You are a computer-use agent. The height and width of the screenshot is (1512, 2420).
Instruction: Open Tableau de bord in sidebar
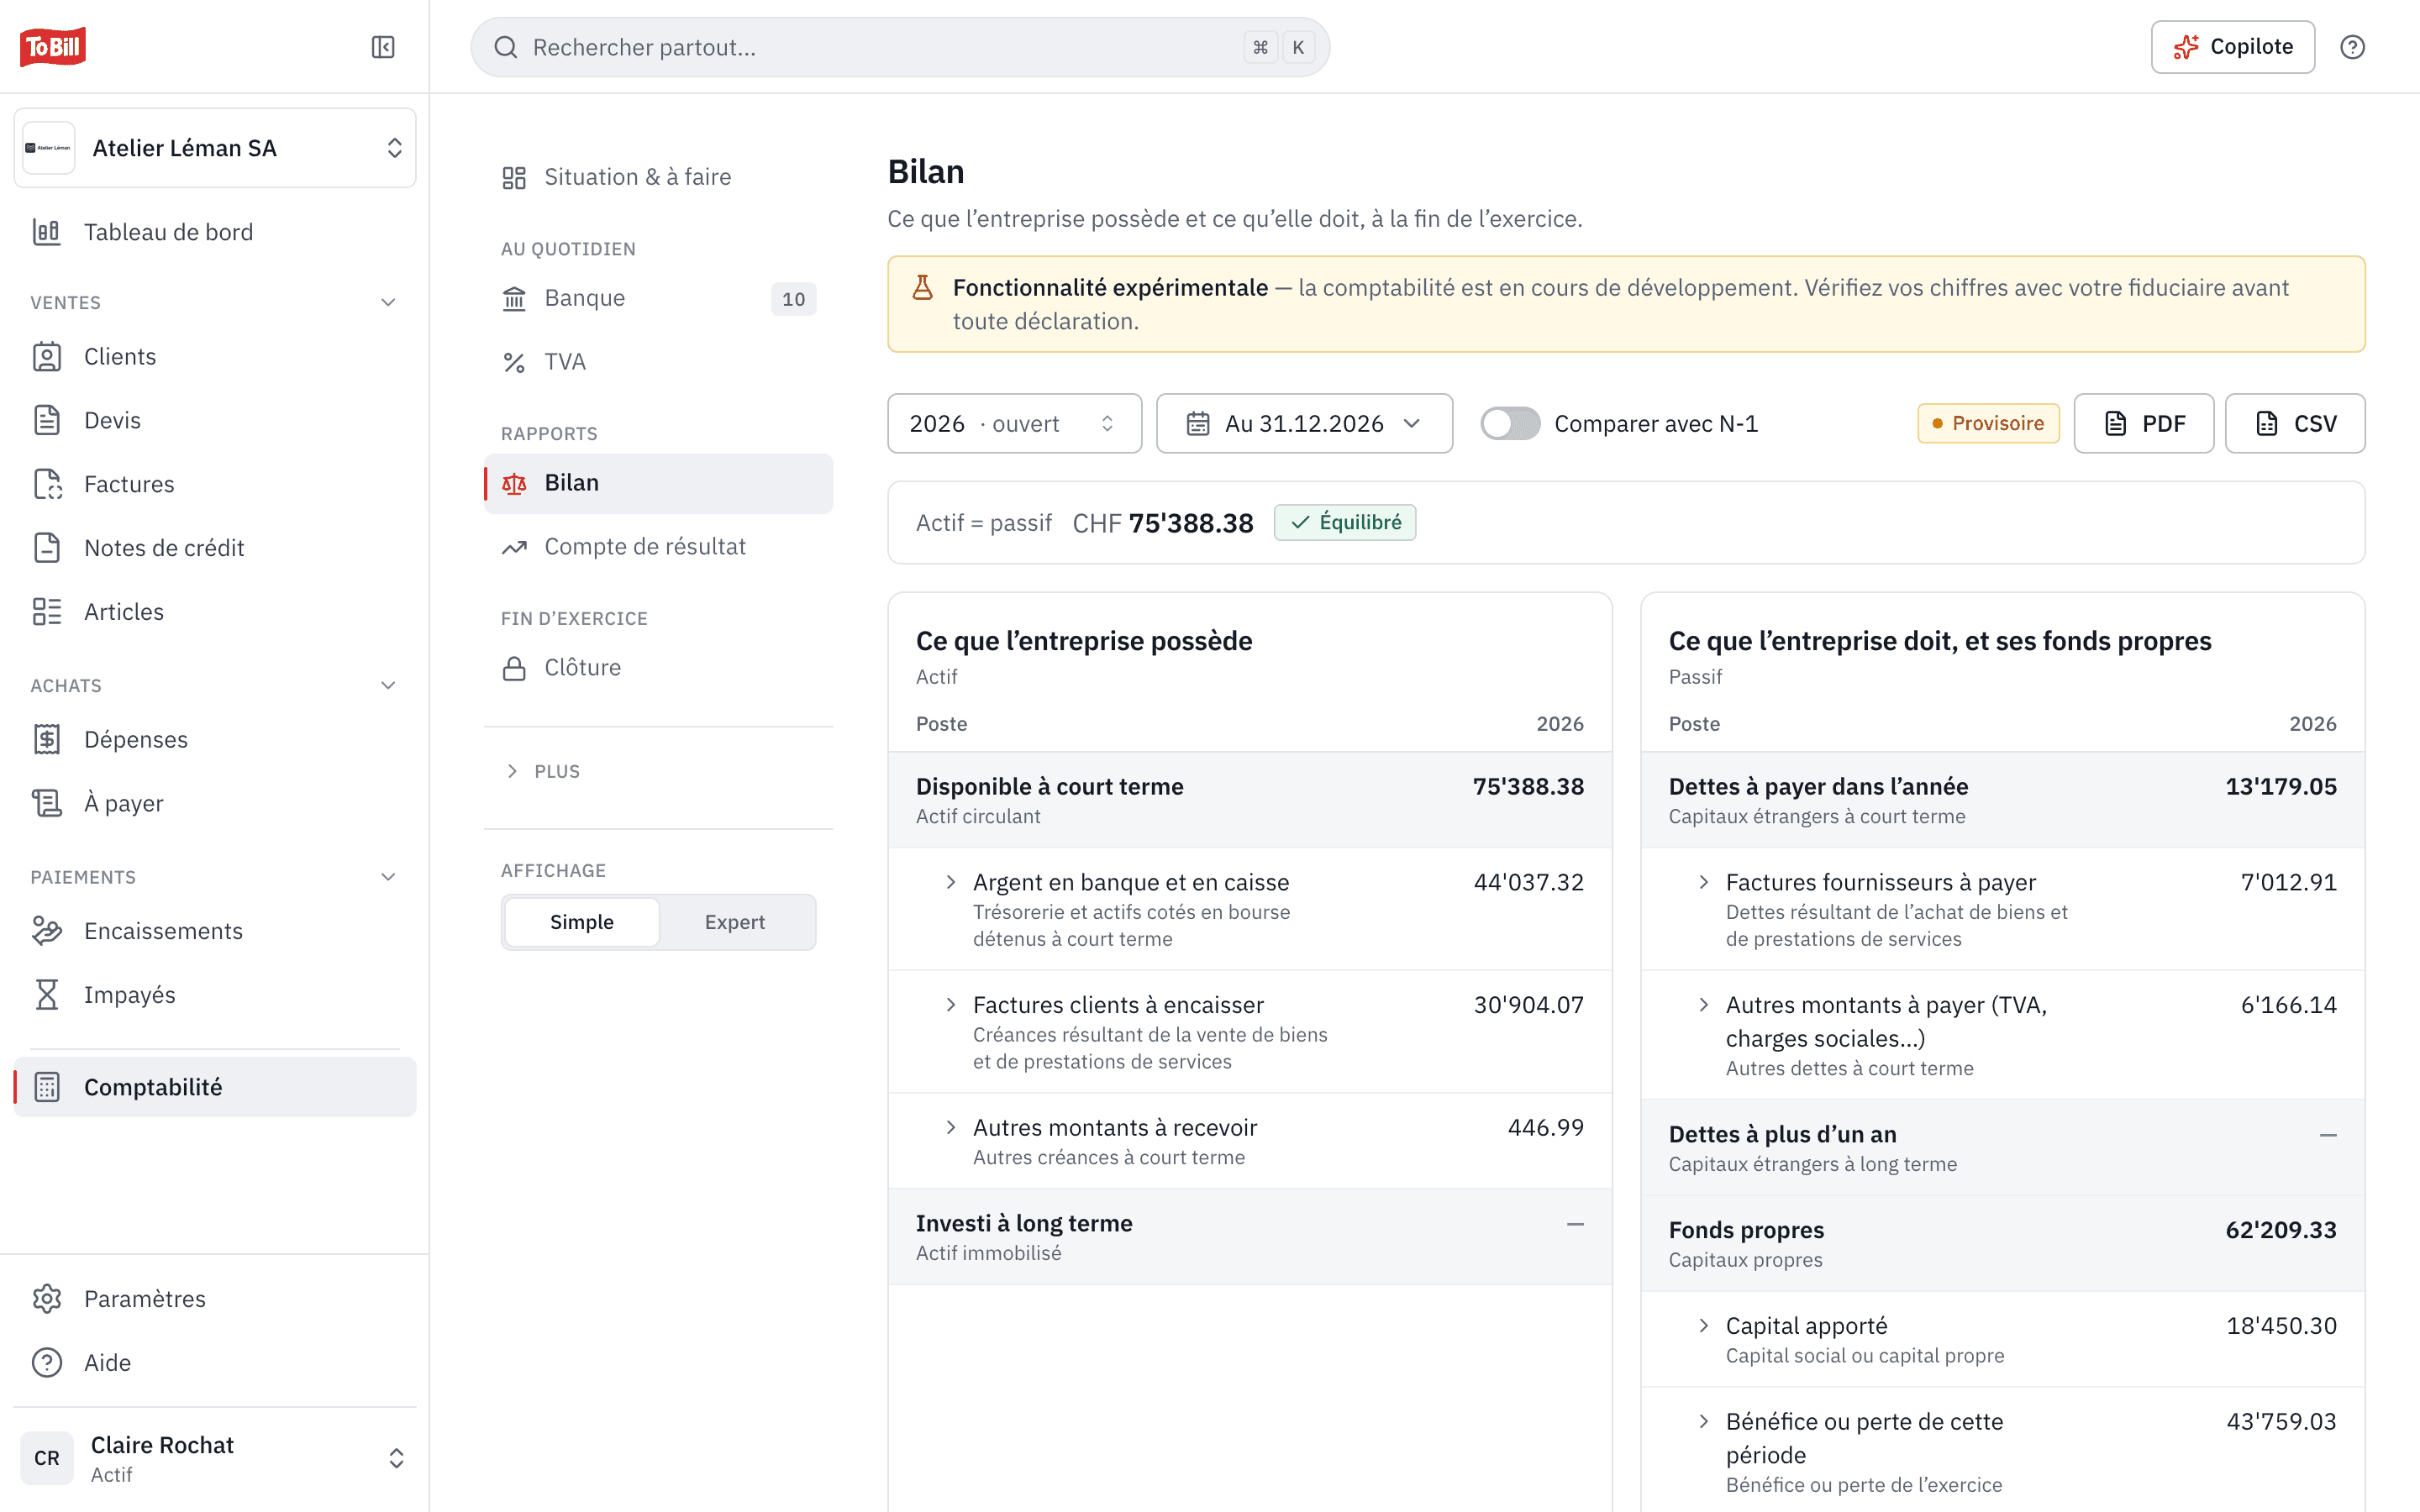215,232
